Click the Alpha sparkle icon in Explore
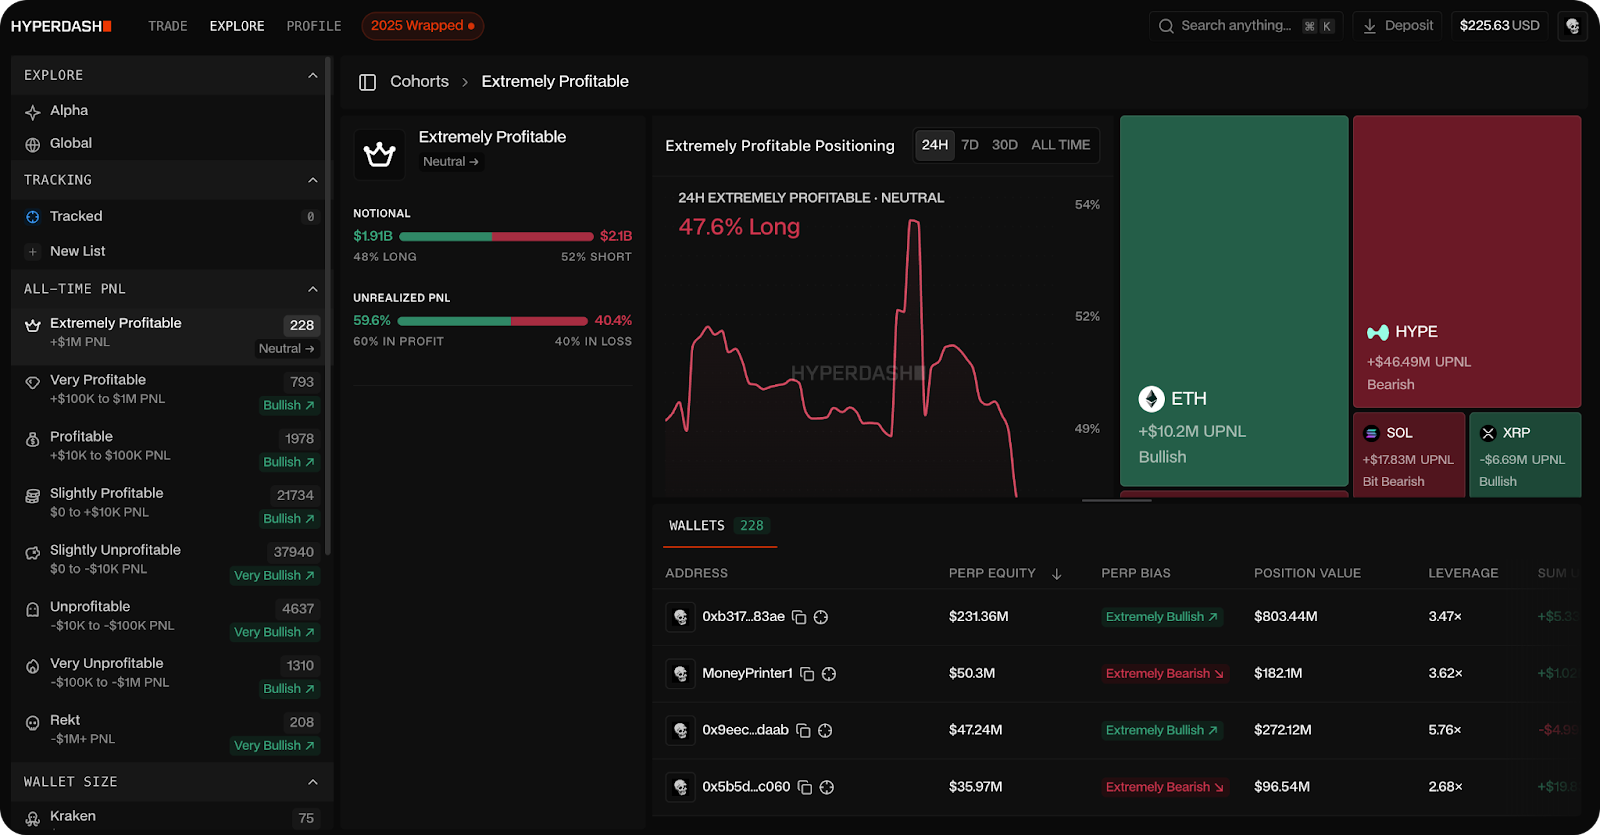Viewport: 1600px width, 835px height. [x=33, y=111]
